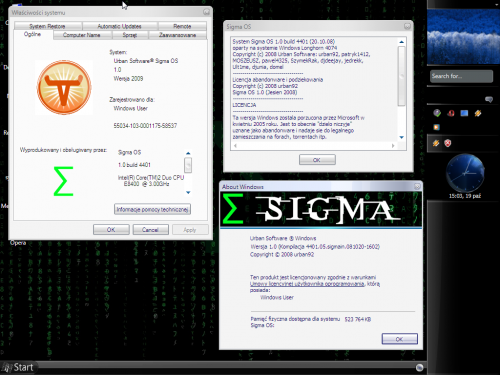Launch the globe with green checkmark icon
The image size is (500, 375).
pos(437,113)
